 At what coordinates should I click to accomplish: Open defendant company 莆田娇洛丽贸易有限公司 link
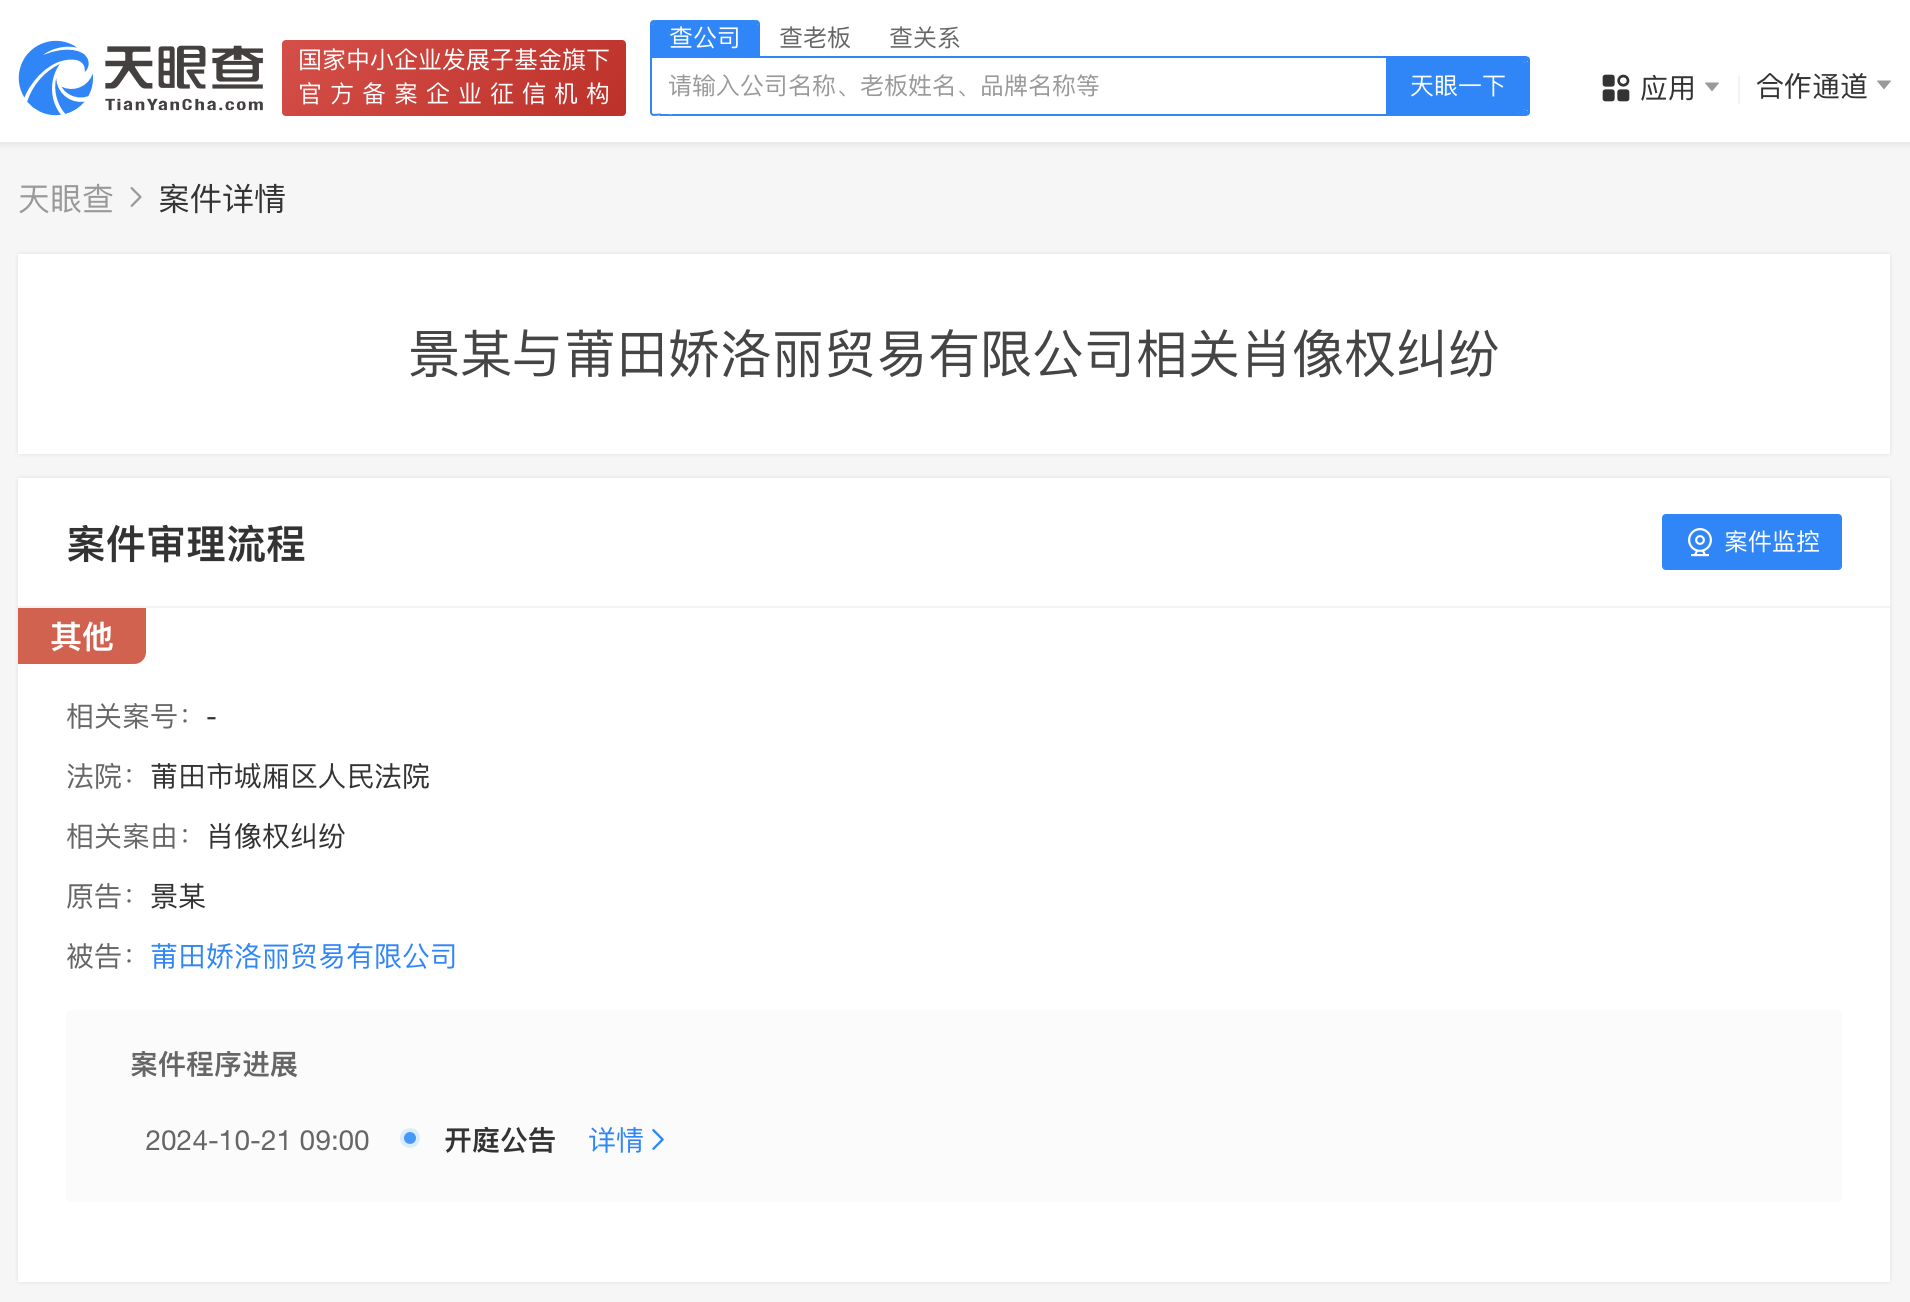click(x=302, y=956)
